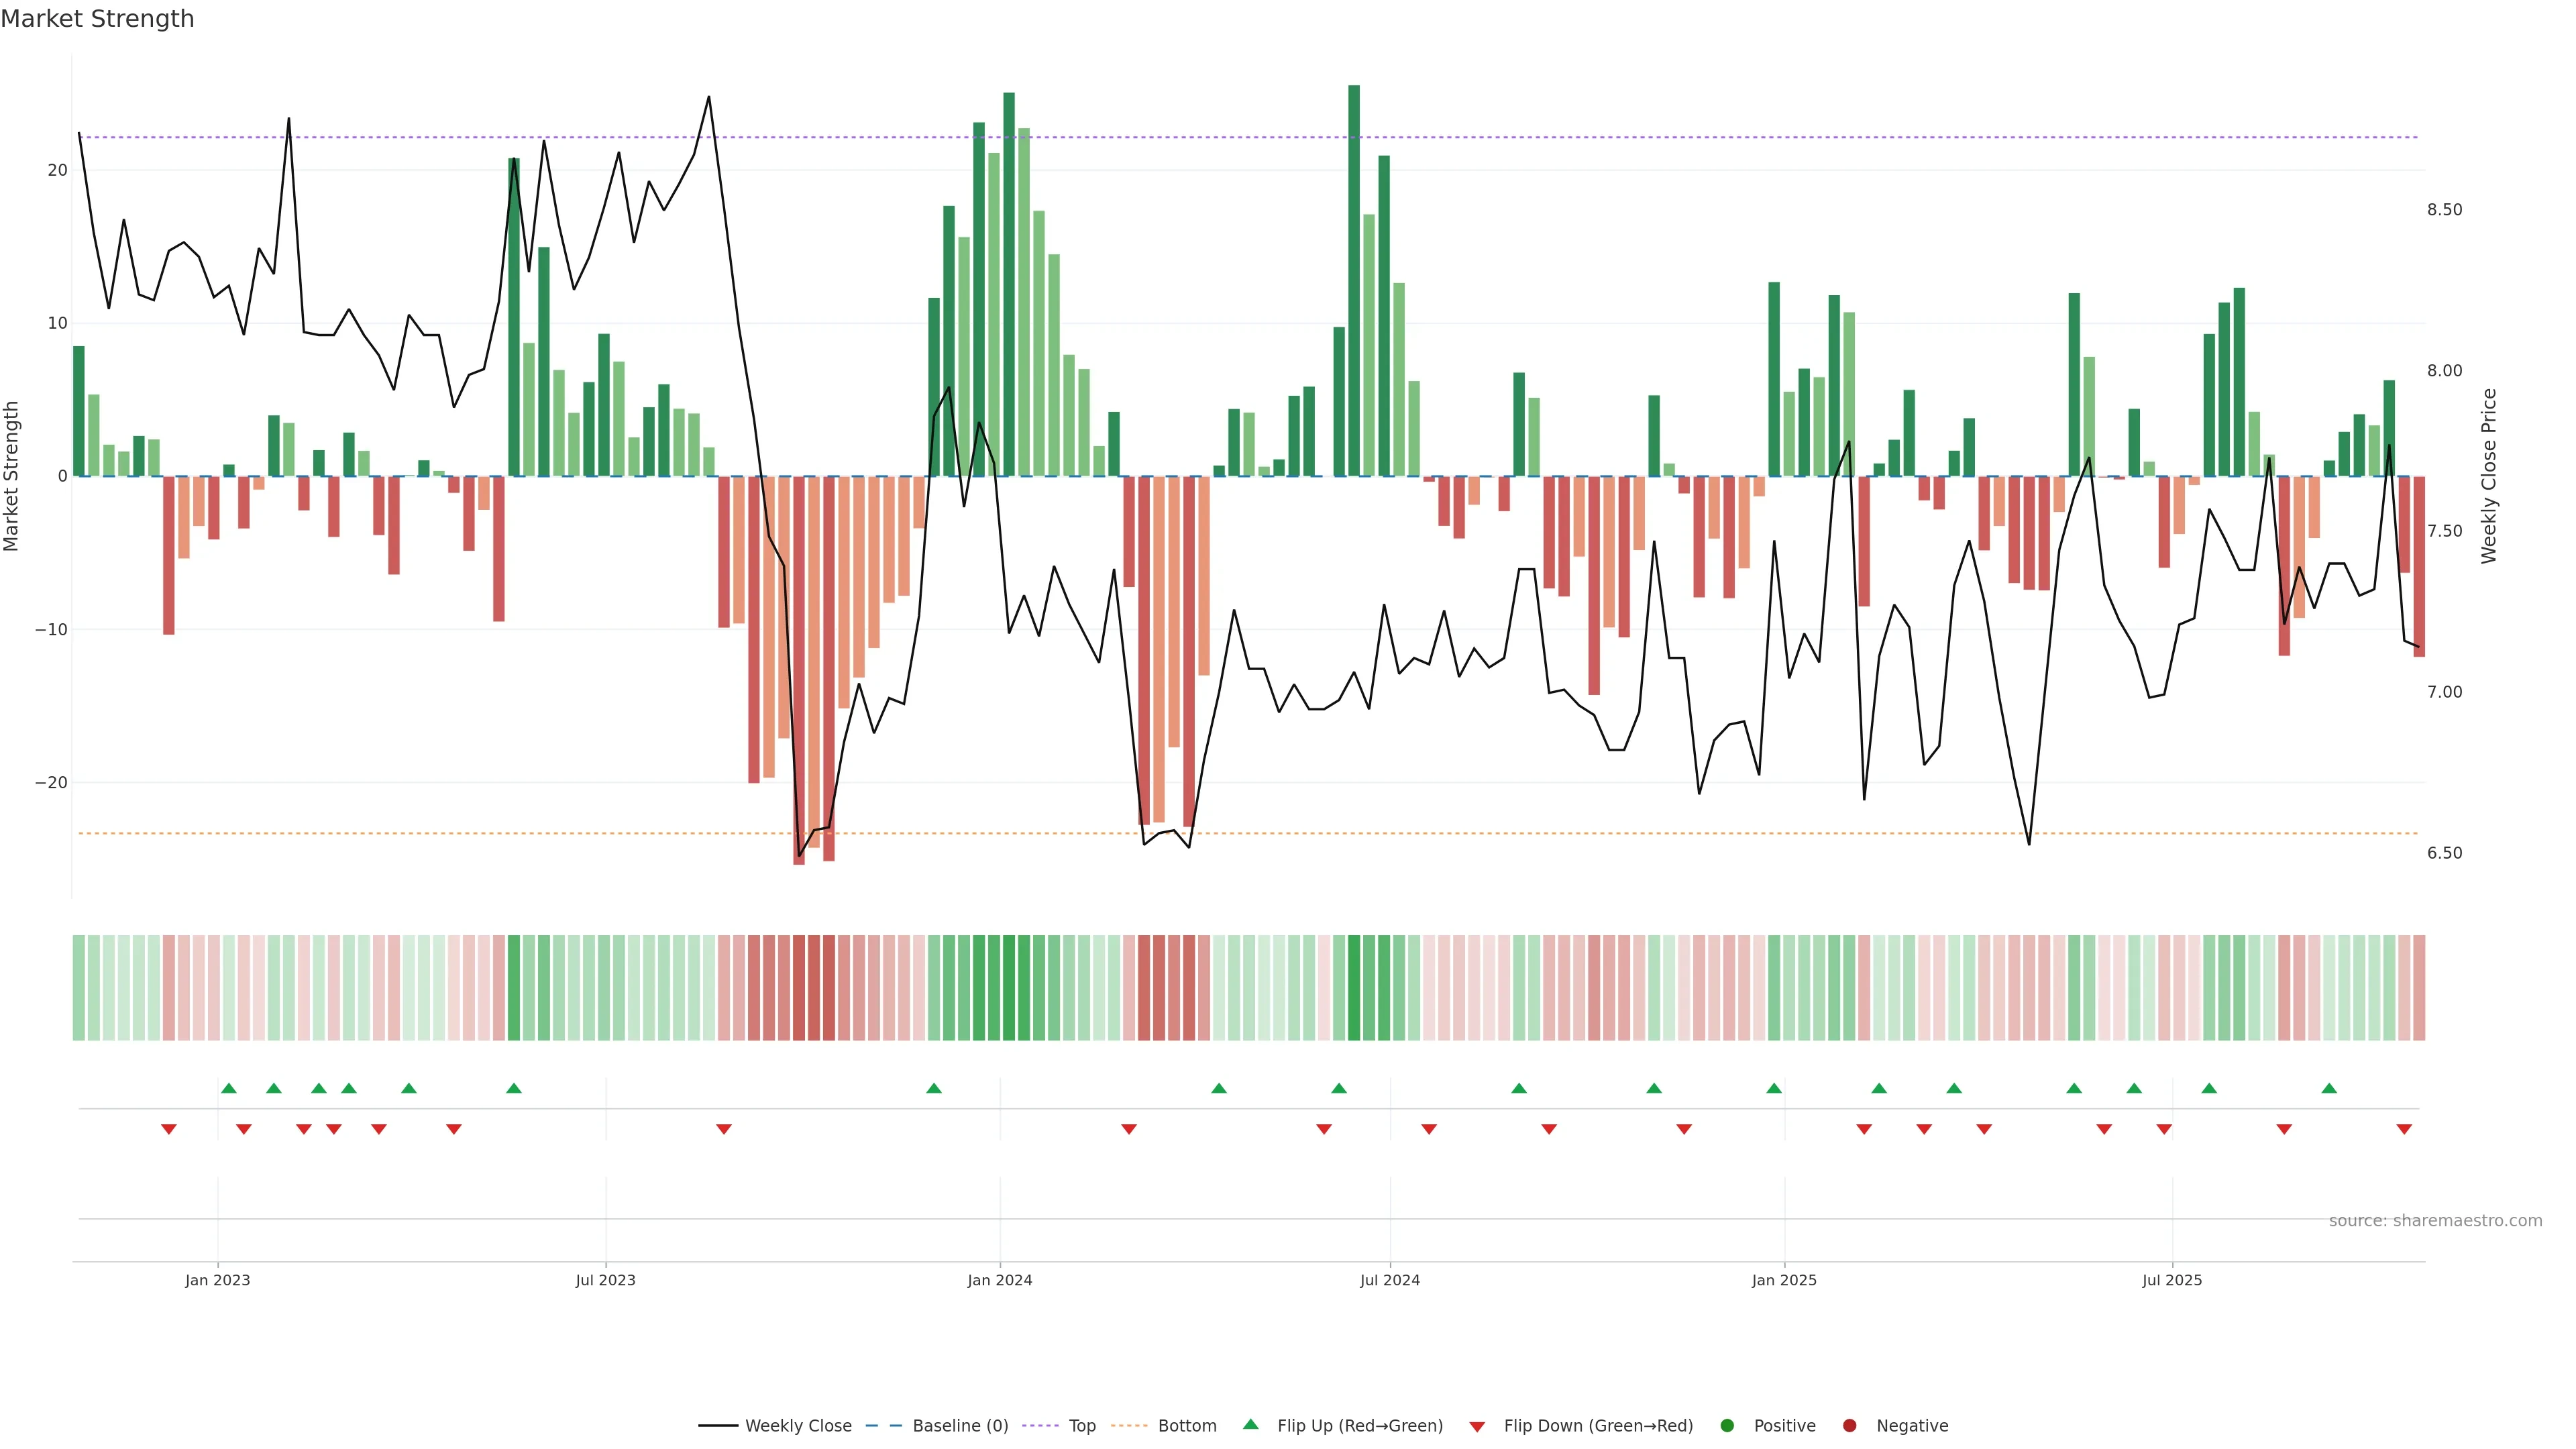Click the 8.50 price axis tick label

(x=2444, y=210)
